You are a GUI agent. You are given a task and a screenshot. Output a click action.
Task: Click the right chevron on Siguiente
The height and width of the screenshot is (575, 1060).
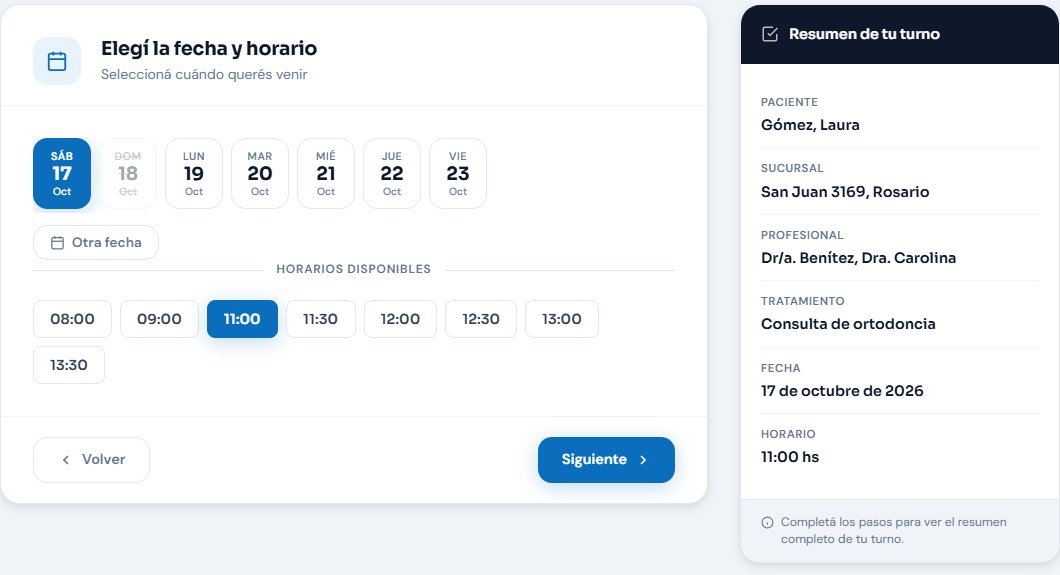pyautogui.click(x=643, y=459)
